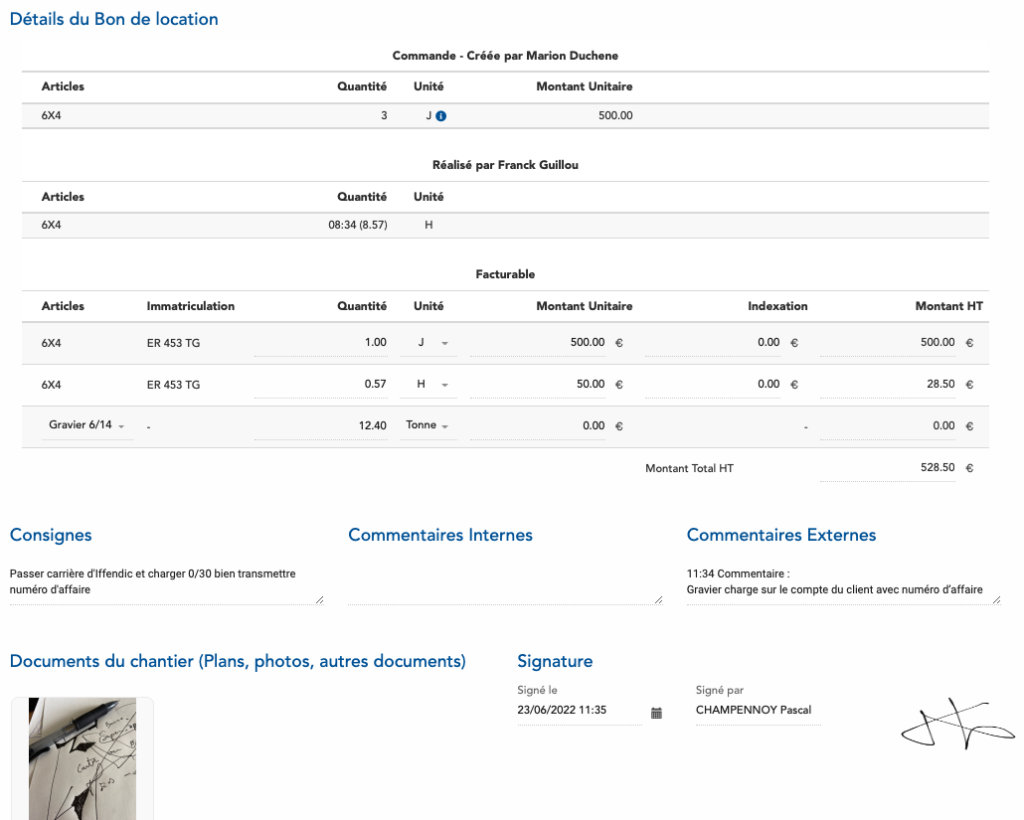Image resolution: width=1024 pixels, height=820 pixels.
Task: Click the quantity field containing 1.00
Action: pyautogui.click(x=322, y=342)
